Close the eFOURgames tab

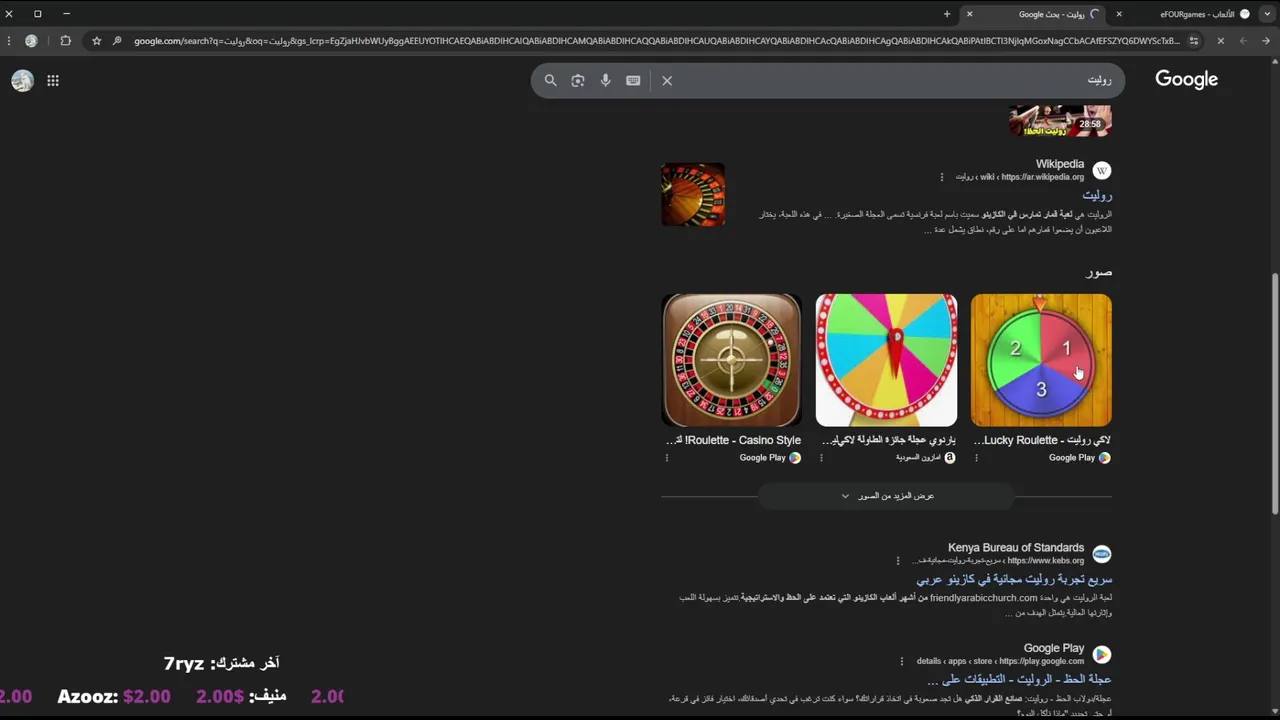[x=1119, y=14]
